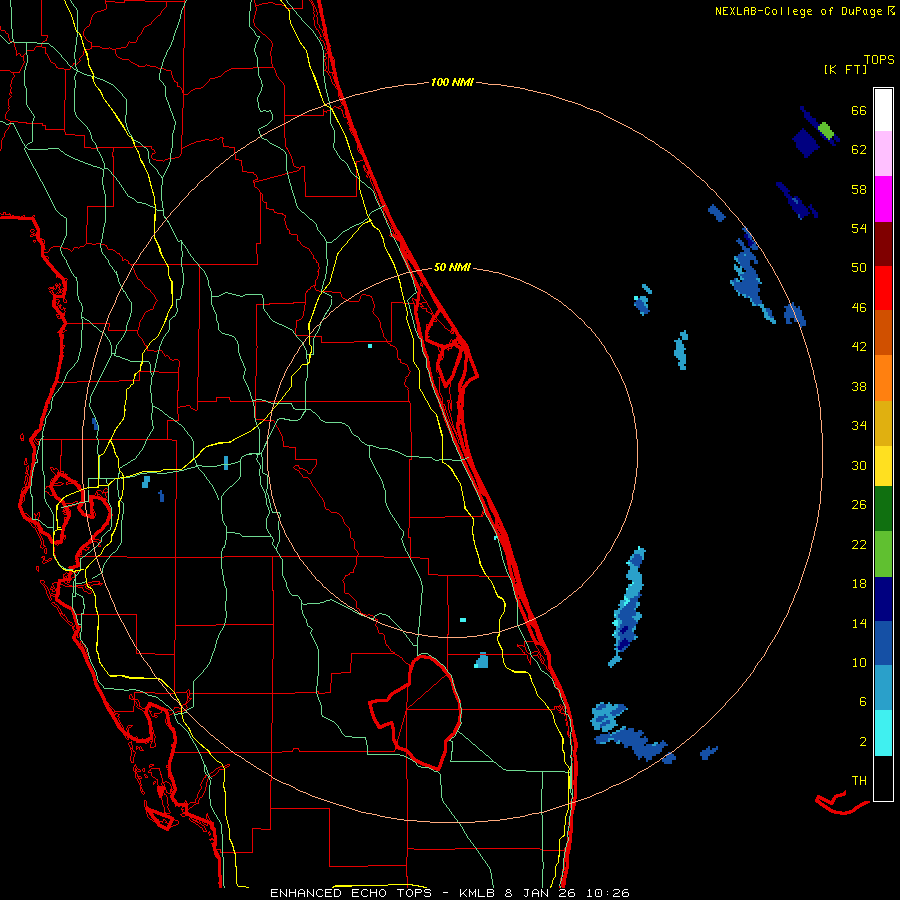Click the light green 26 kft legend swatch

pos(883,554)
